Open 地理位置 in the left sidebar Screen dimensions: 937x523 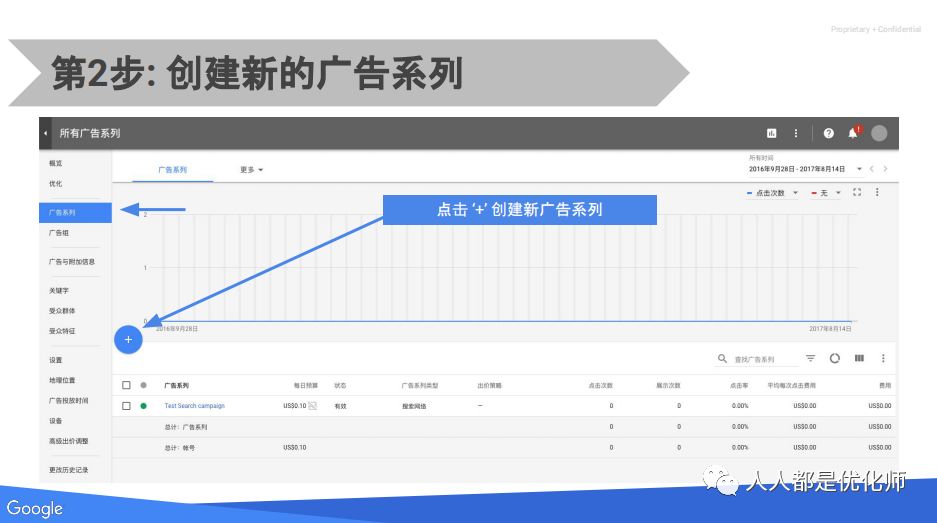62,380
